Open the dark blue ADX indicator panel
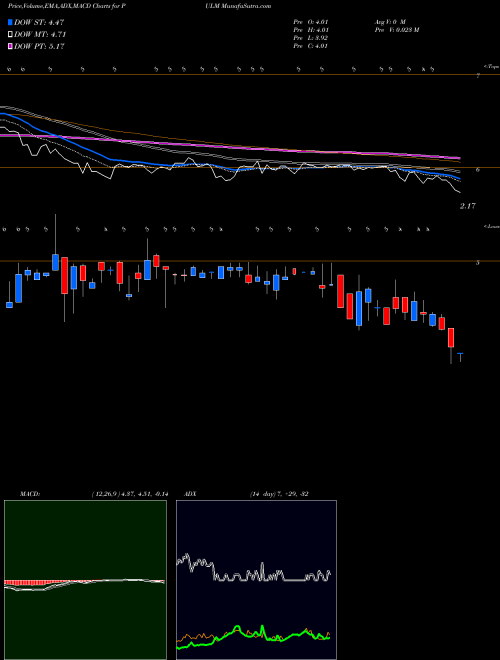 [256, 580]
